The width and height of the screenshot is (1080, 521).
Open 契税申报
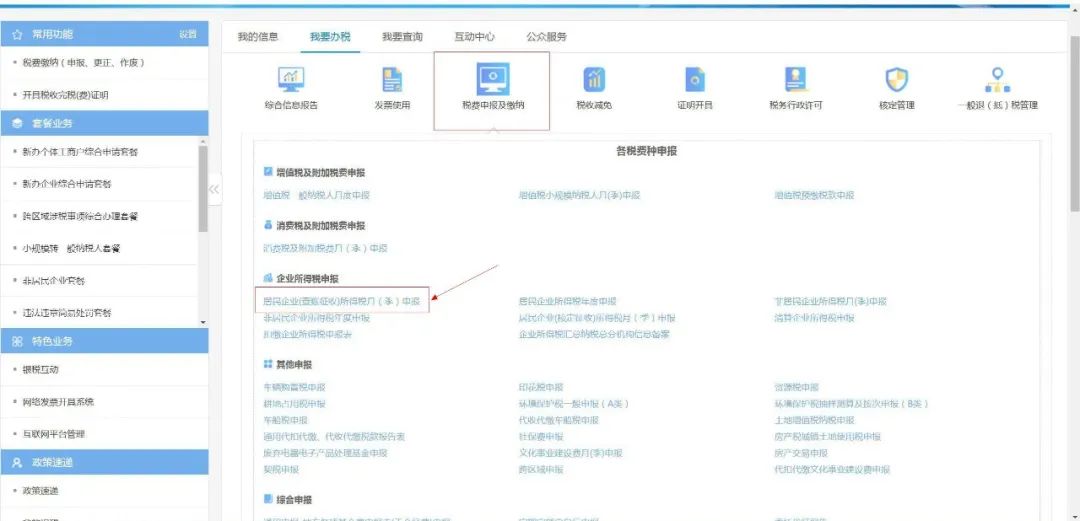(x=281, y=470)
